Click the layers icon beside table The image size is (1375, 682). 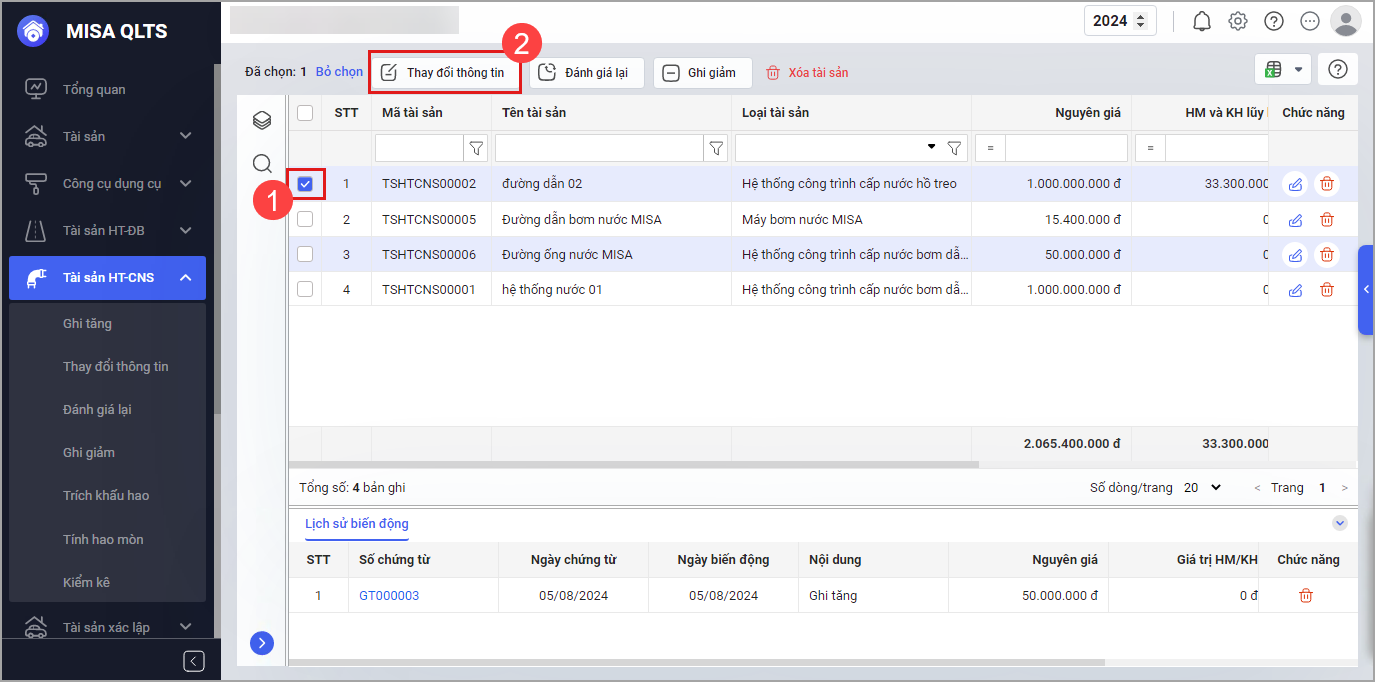coord(262,121)
